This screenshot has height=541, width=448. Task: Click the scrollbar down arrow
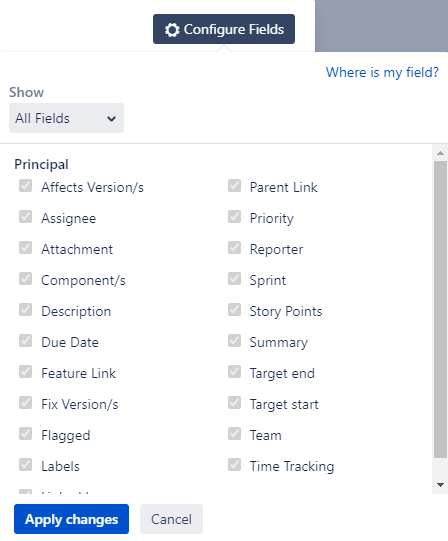point(440,485)
